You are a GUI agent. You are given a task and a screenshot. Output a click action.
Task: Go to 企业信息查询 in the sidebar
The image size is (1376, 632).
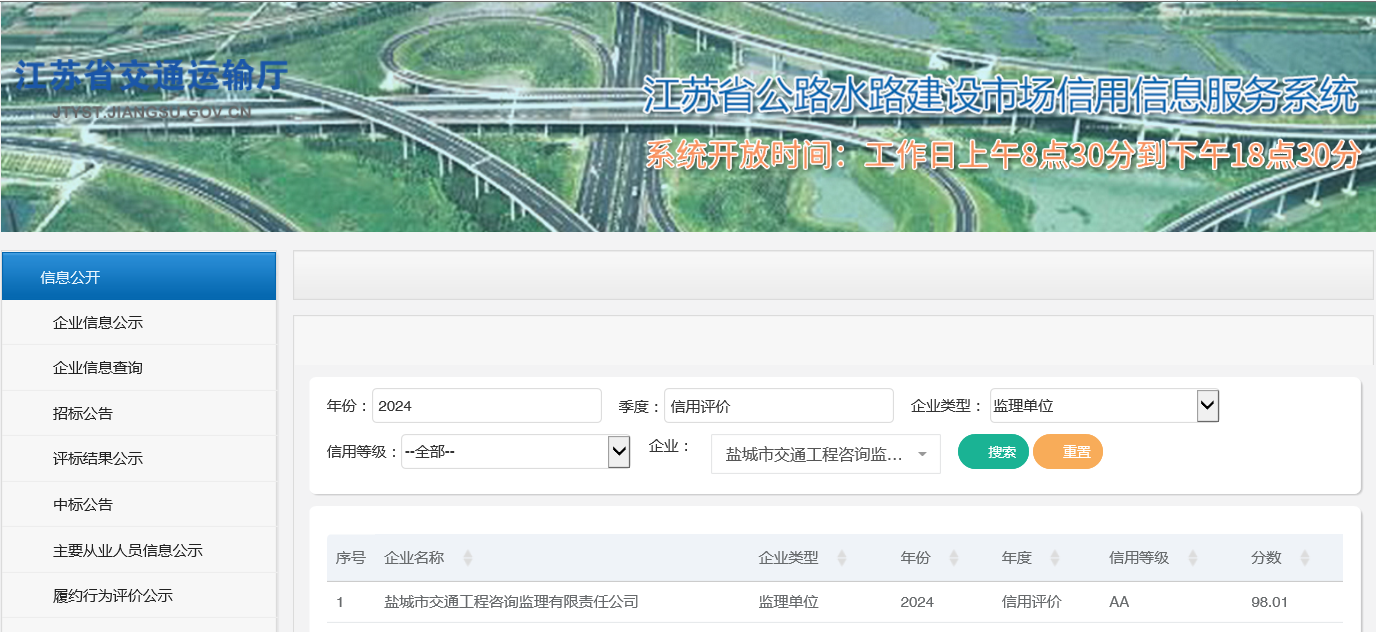[x=98, y=368]
